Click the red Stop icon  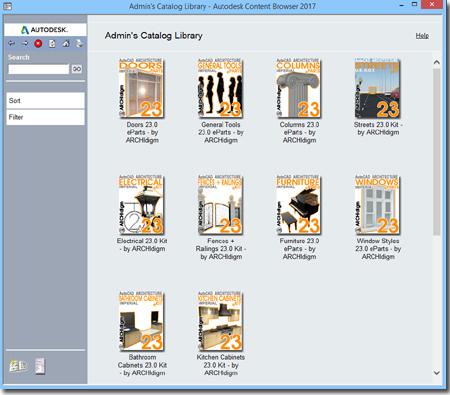tap(38, 43)
